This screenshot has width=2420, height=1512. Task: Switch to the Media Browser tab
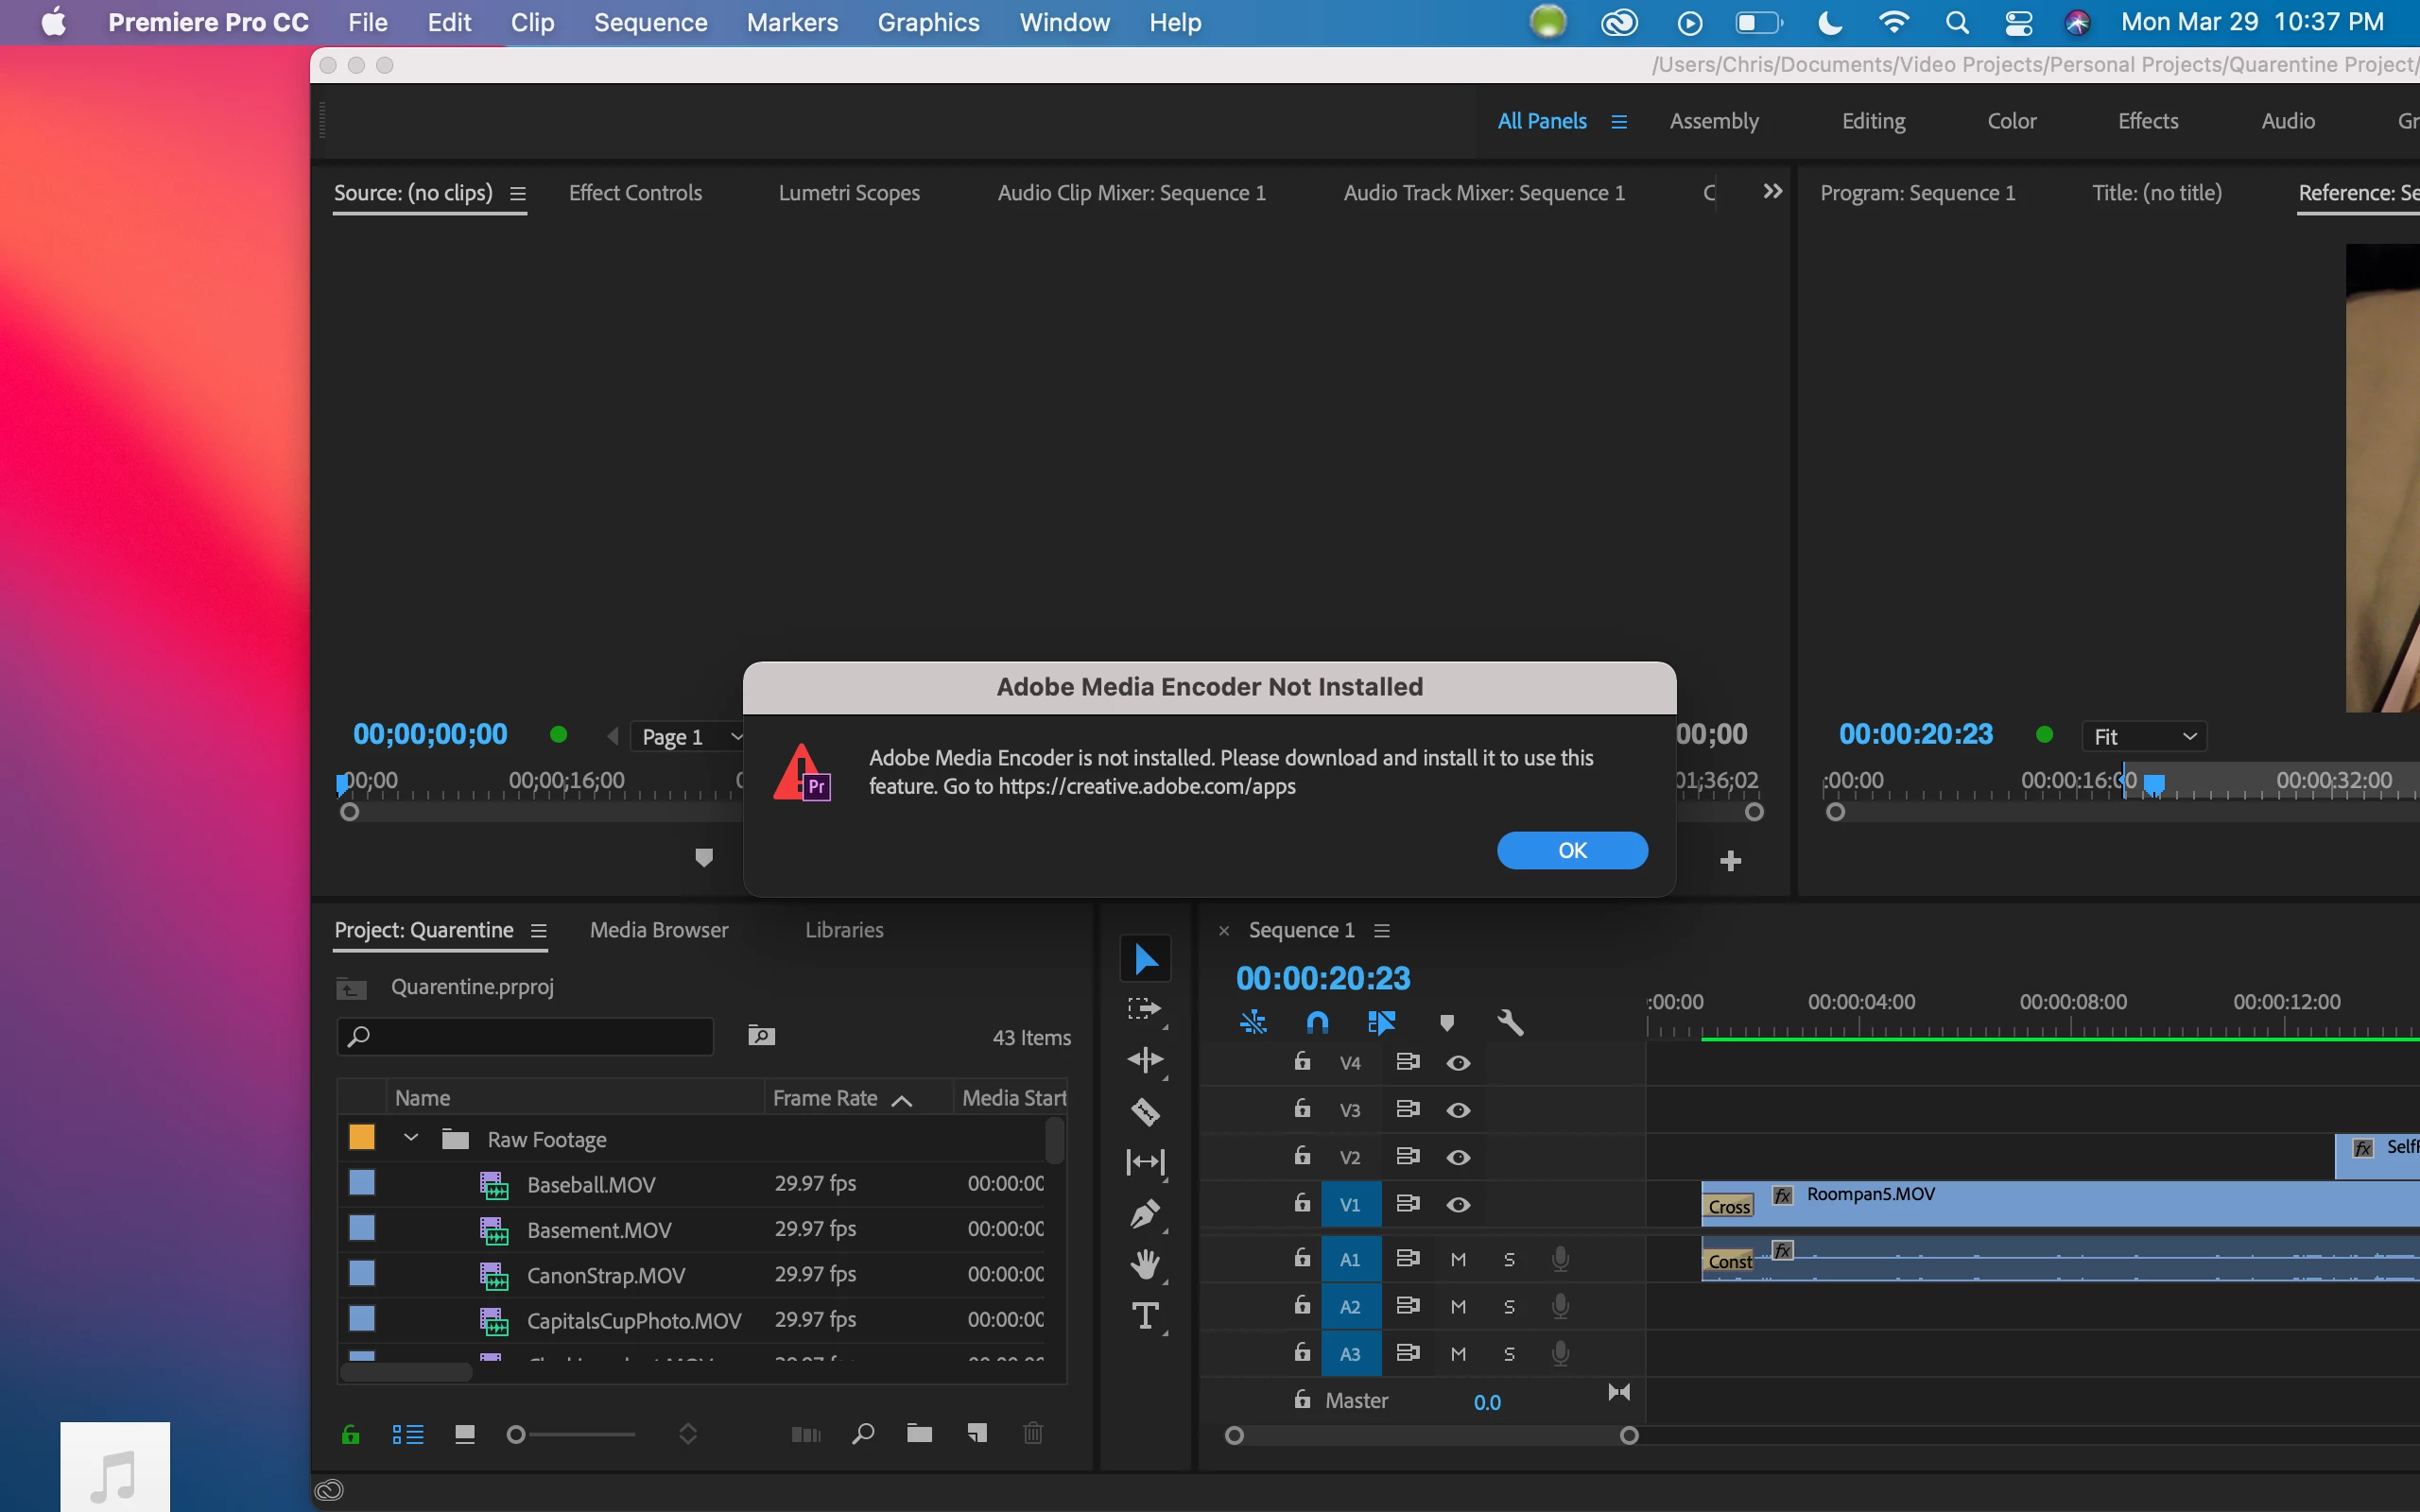pos(659,930)
